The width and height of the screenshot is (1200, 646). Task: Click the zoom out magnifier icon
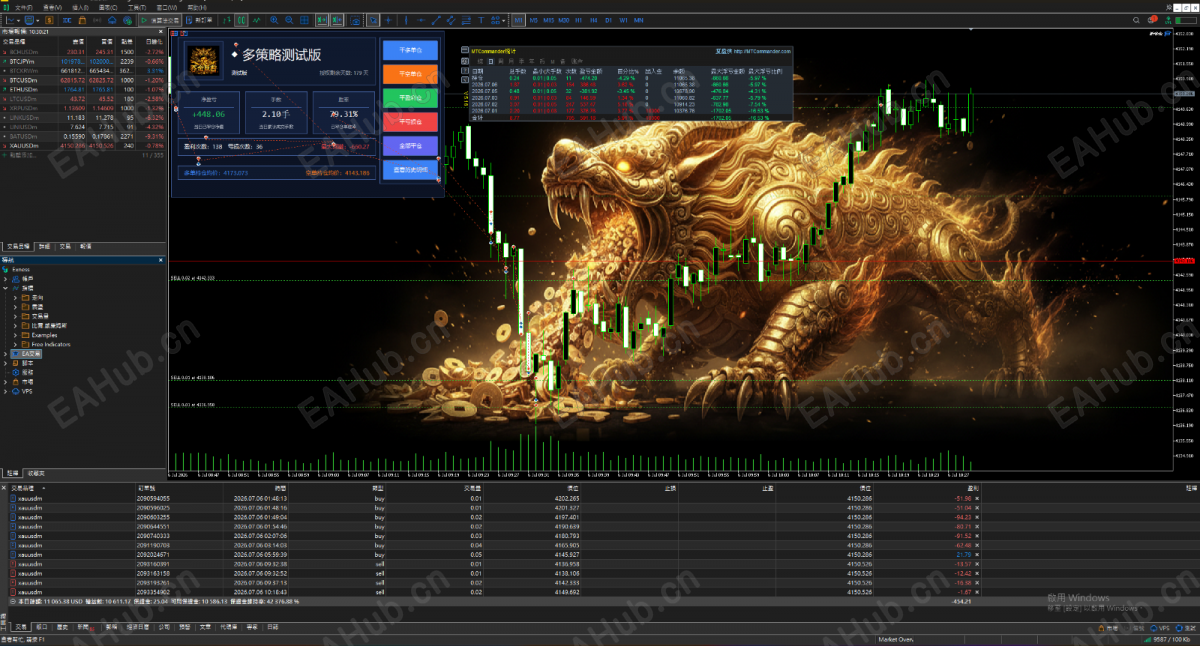tap(289, 20)
